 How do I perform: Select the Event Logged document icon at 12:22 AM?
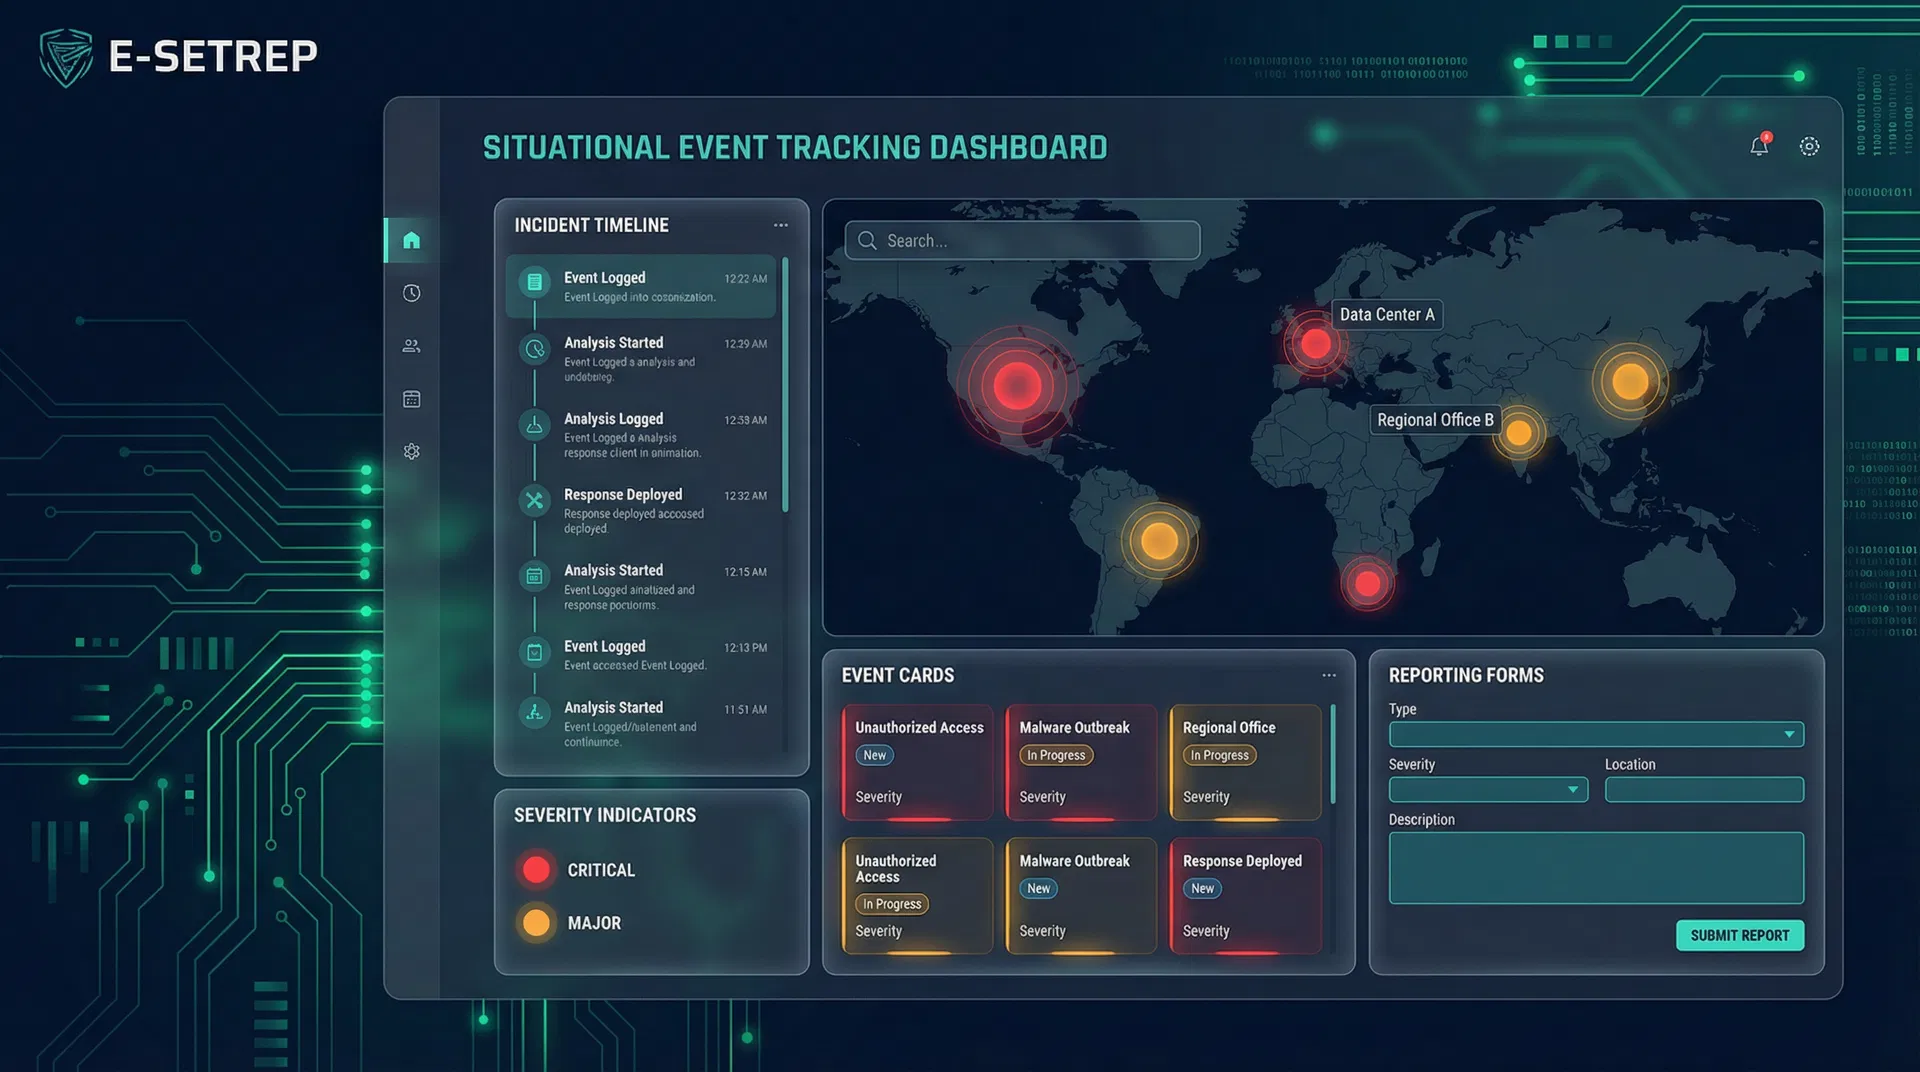[x=535, y=283]
